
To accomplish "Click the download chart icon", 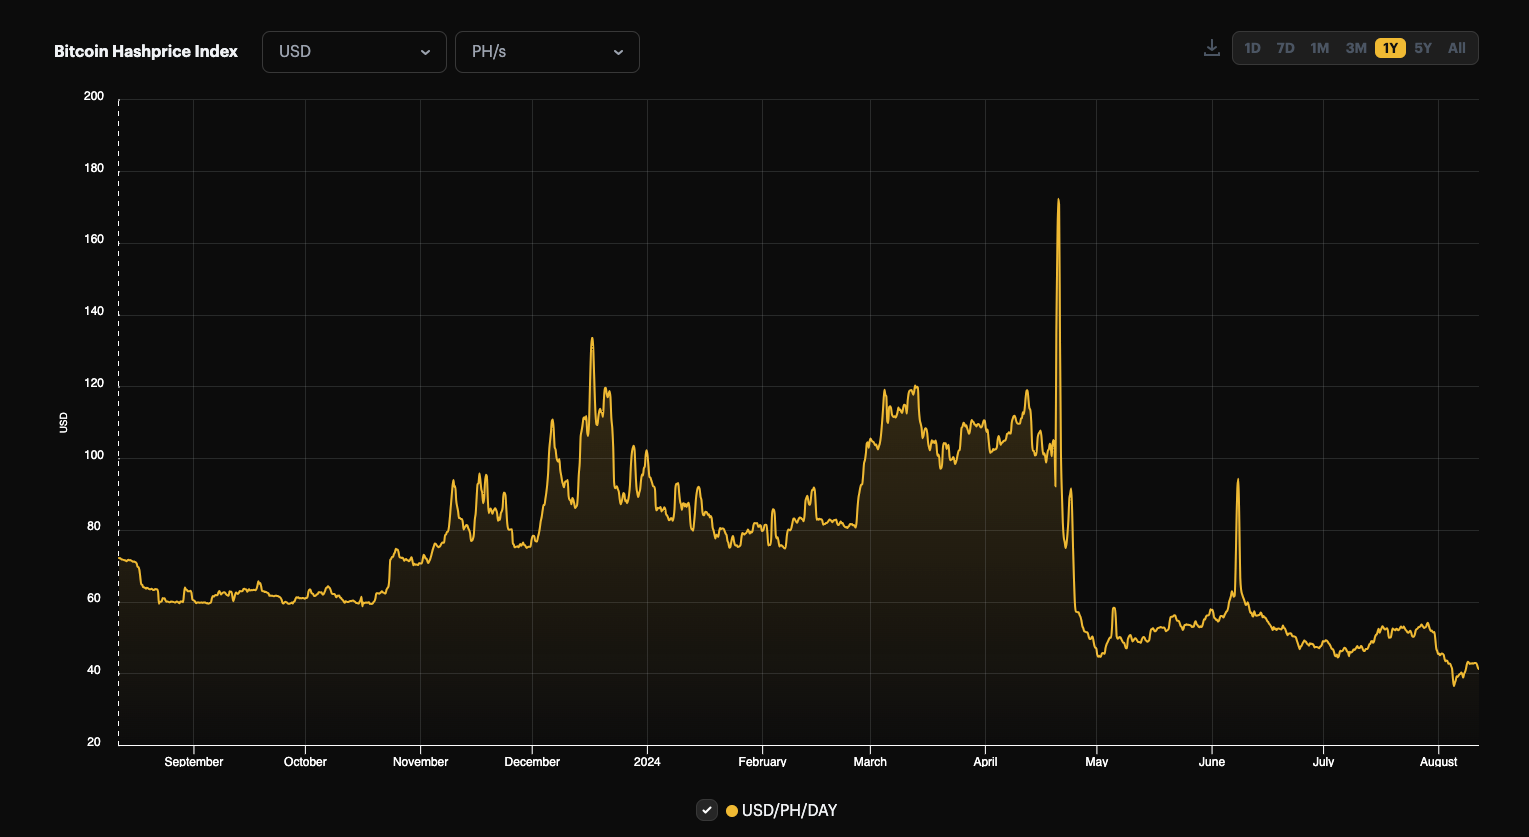I will coord(1211,47).
